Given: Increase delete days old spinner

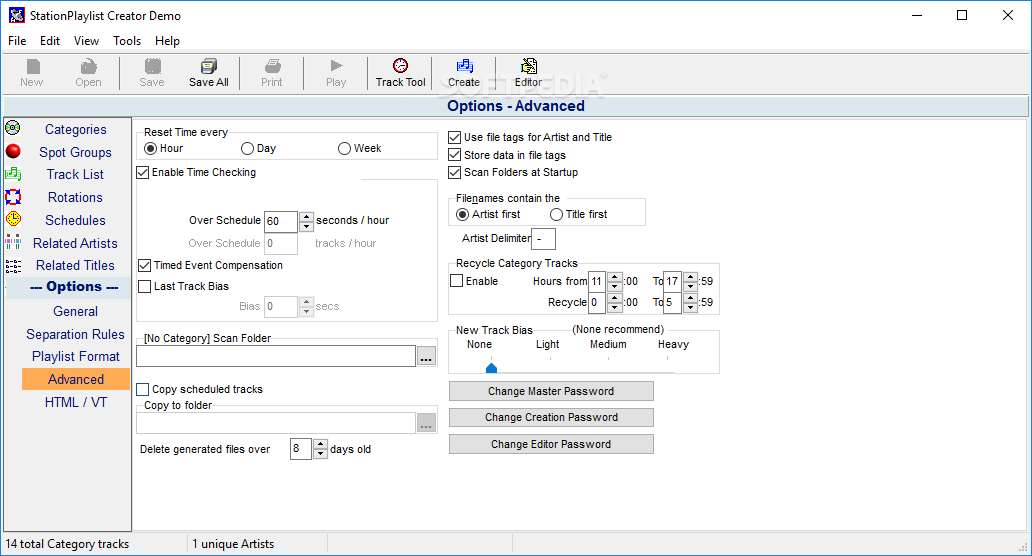Looking at the screenshot, I should click(x=321, y=444).
